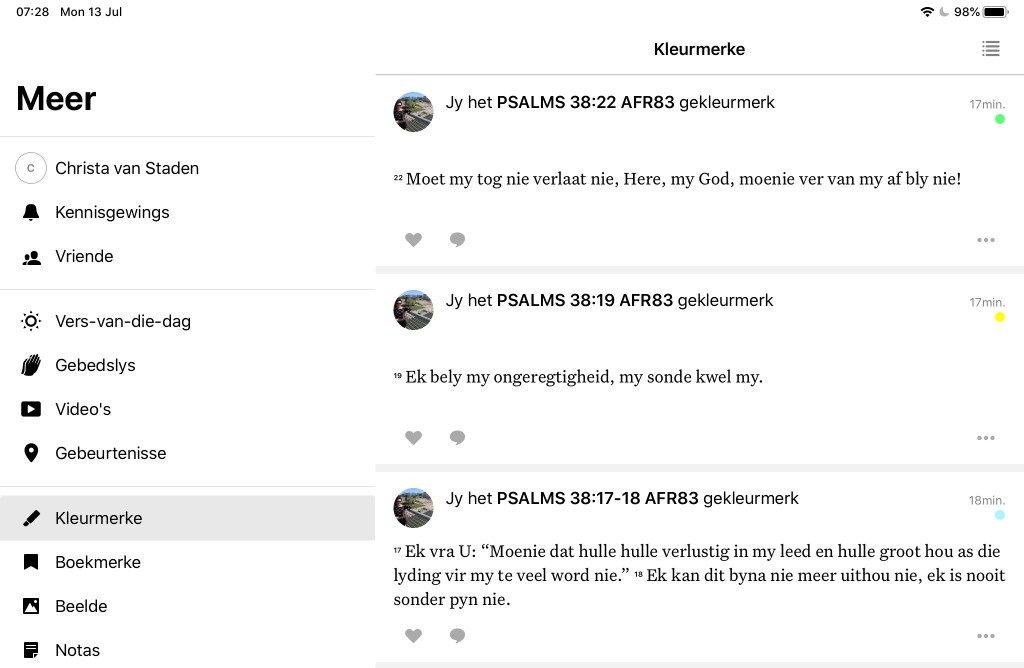Open the Boekmerke bookmark icon

pyautogui.click(x=31, y=562)
